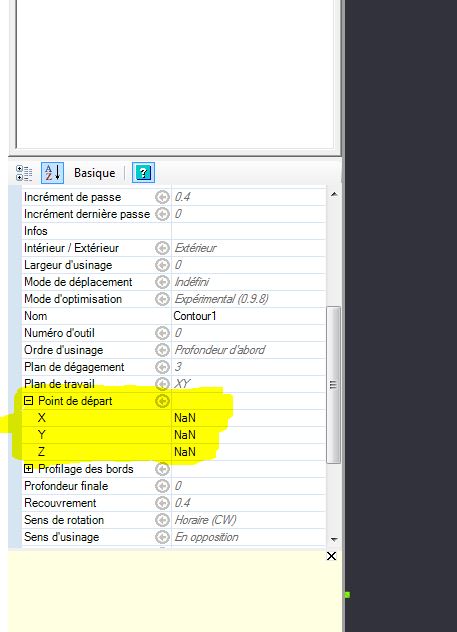Click the scrollbar up arrow

point(334,194)
